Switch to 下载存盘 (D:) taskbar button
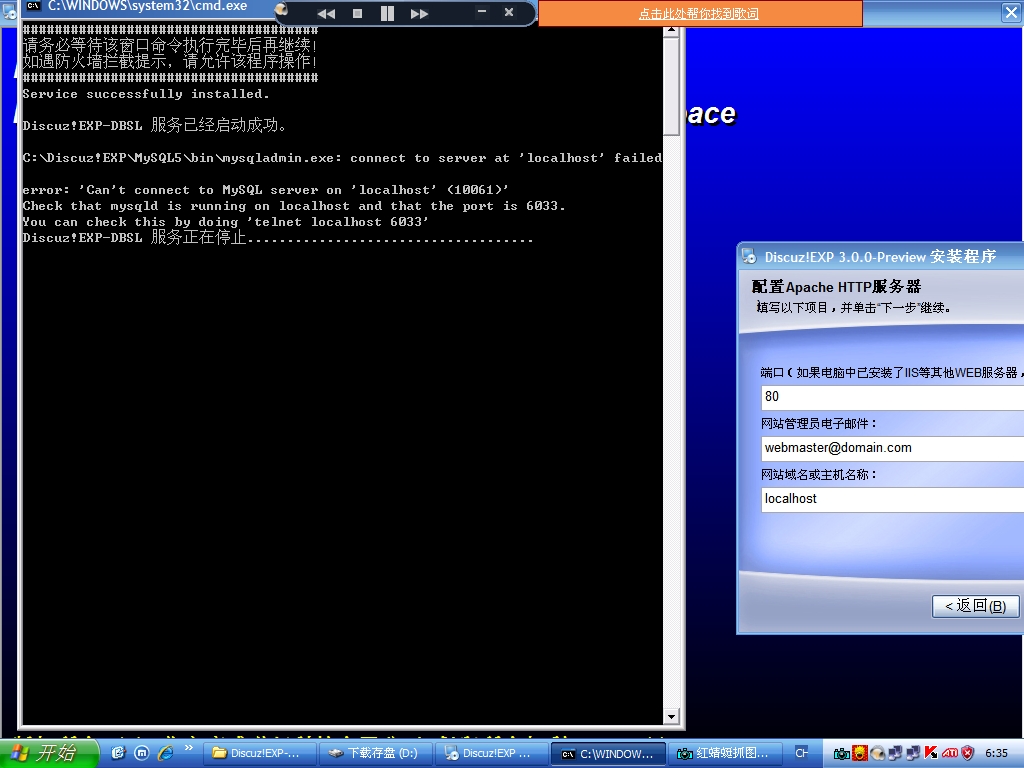1024x768 pixels. tap(376, 753)
